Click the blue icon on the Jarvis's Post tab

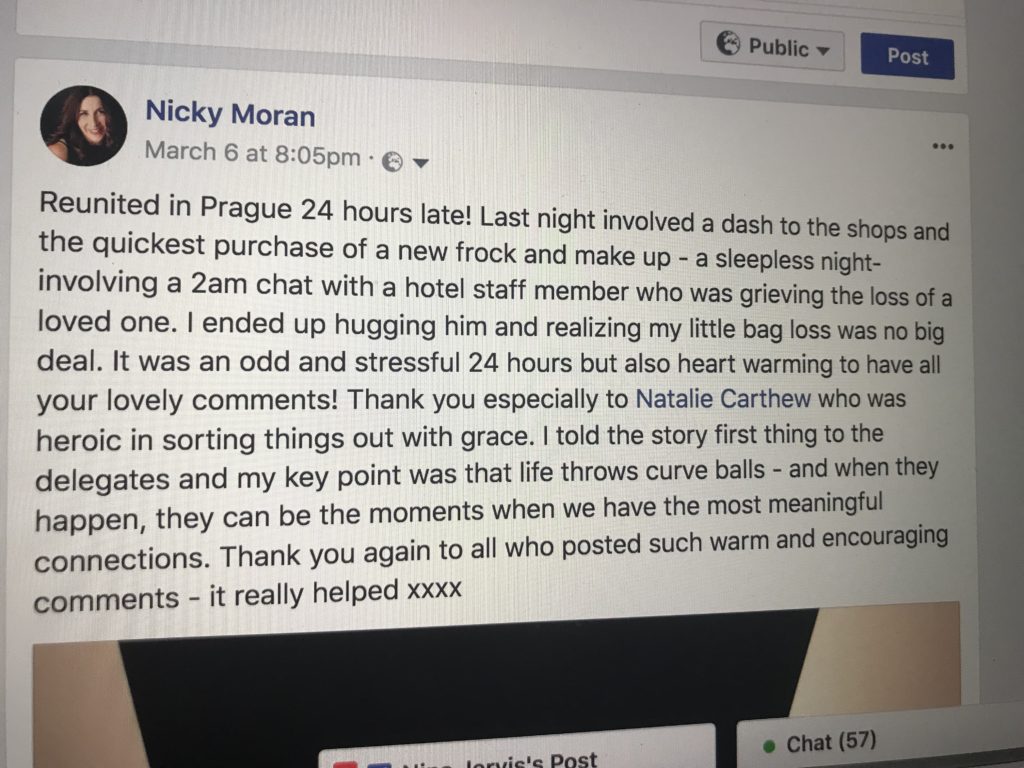point(381,764)
